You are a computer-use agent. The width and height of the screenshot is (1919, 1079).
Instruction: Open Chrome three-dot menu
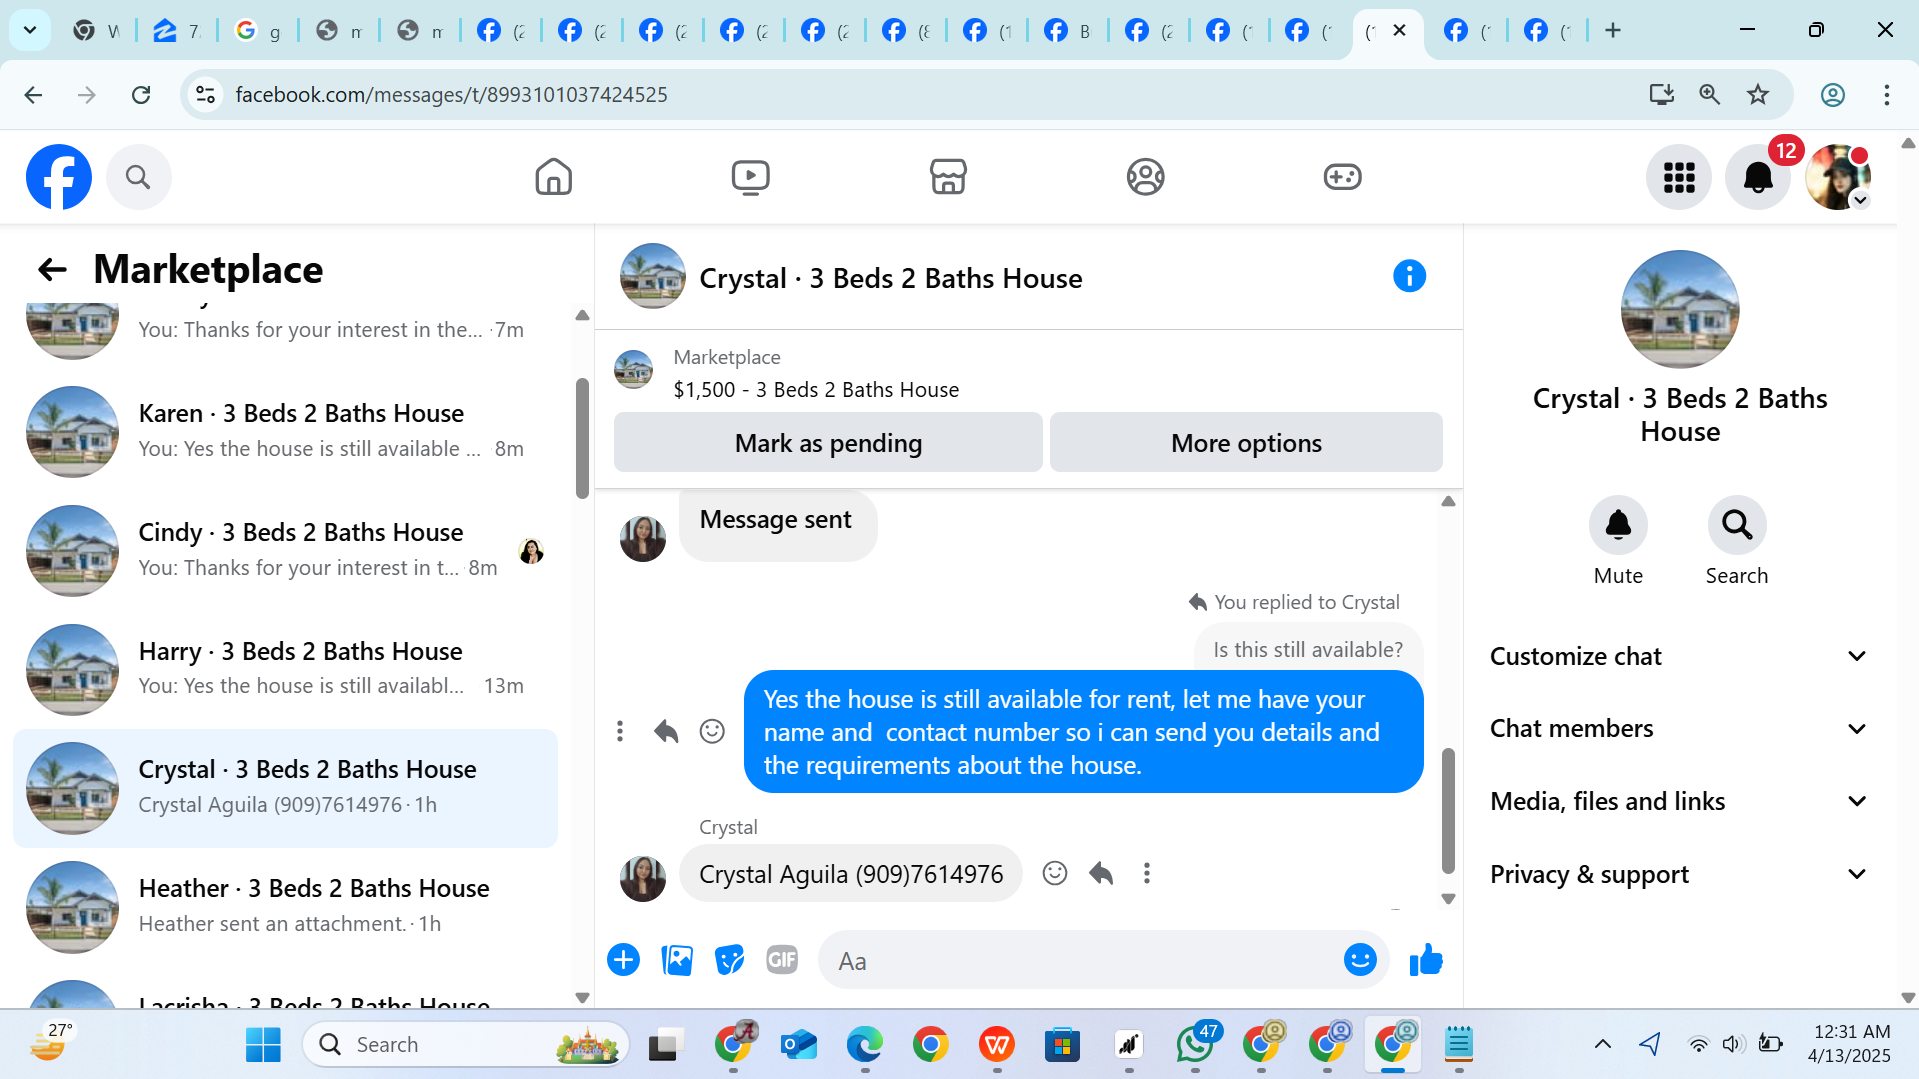click(x=1886, y=94)
